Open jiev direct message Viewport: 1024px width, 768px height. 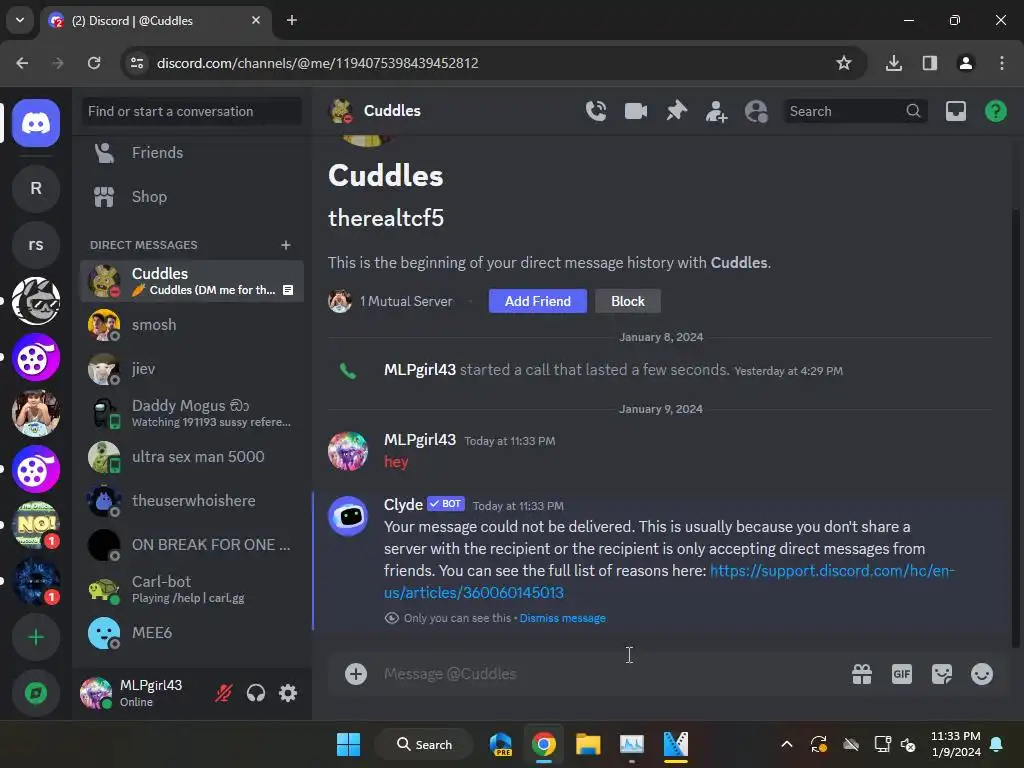pyautogui.click(x=191, y=369)
